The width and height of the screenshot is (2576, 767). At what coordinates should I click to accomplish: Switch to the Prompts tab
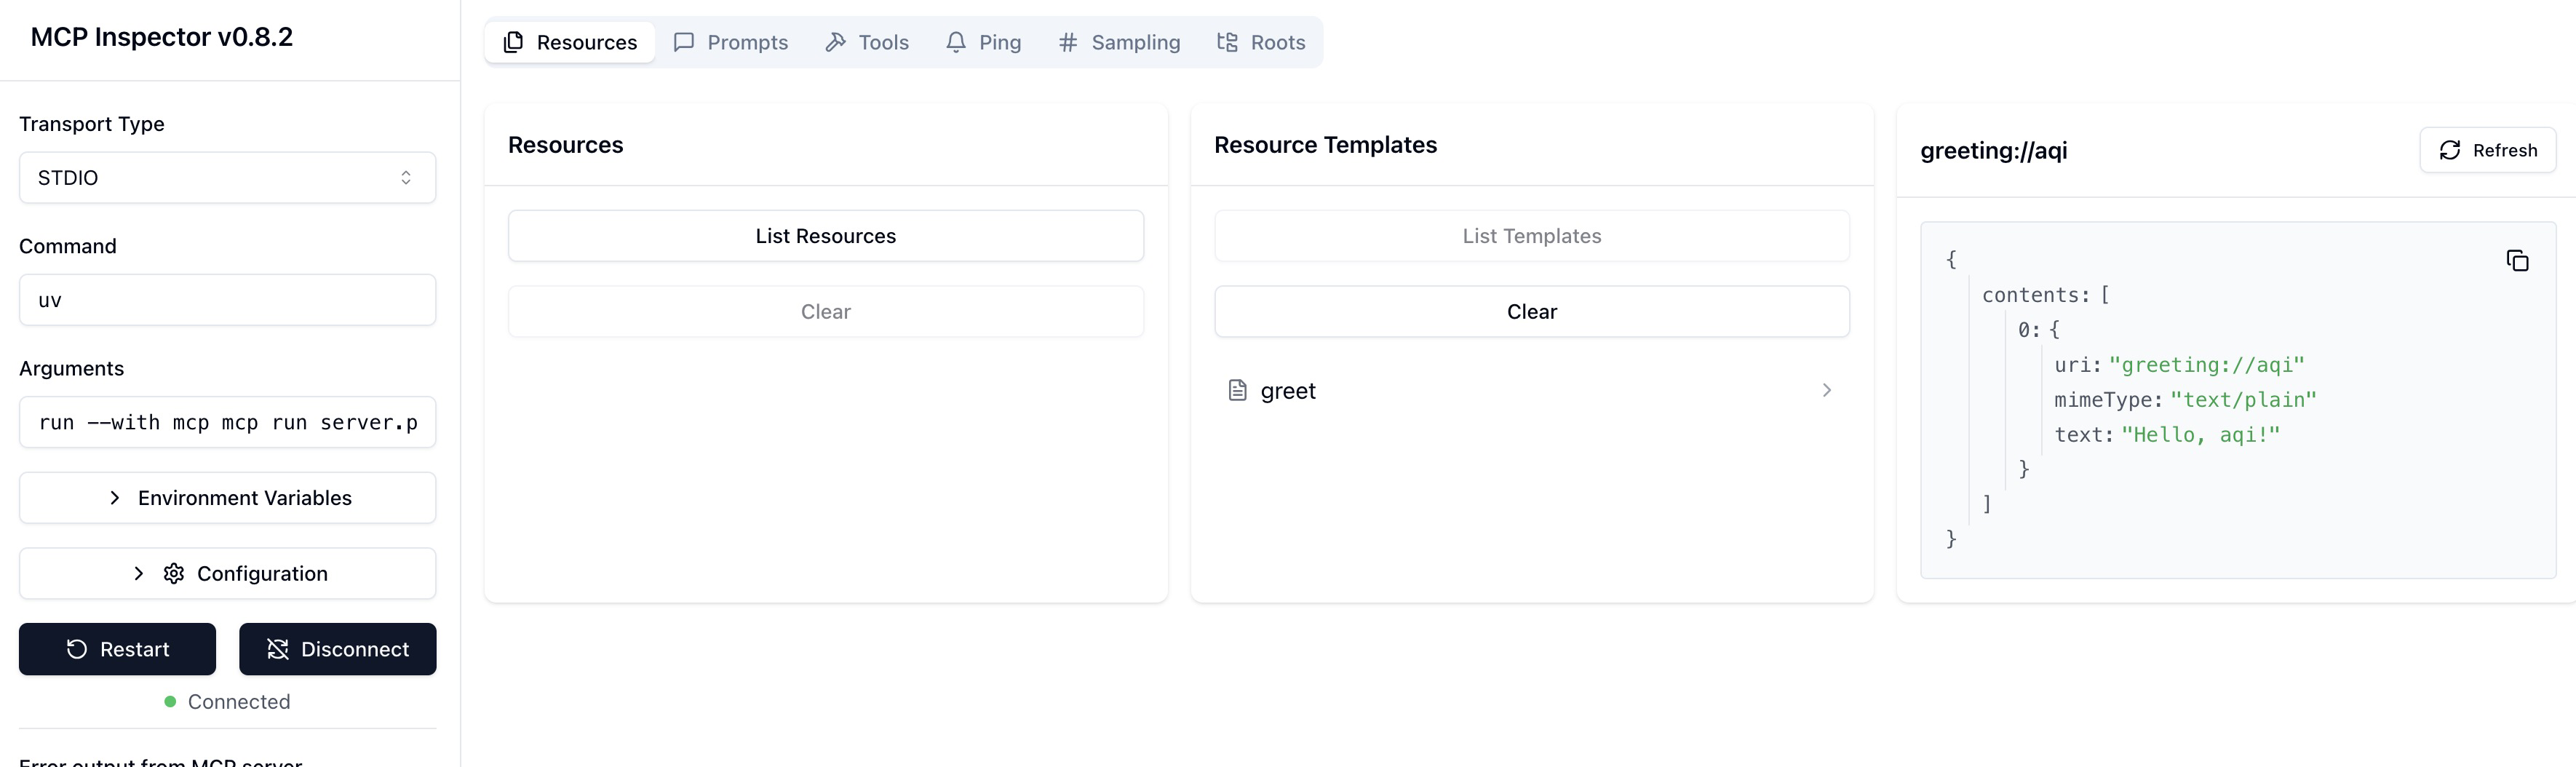click(x=731, y=42)
